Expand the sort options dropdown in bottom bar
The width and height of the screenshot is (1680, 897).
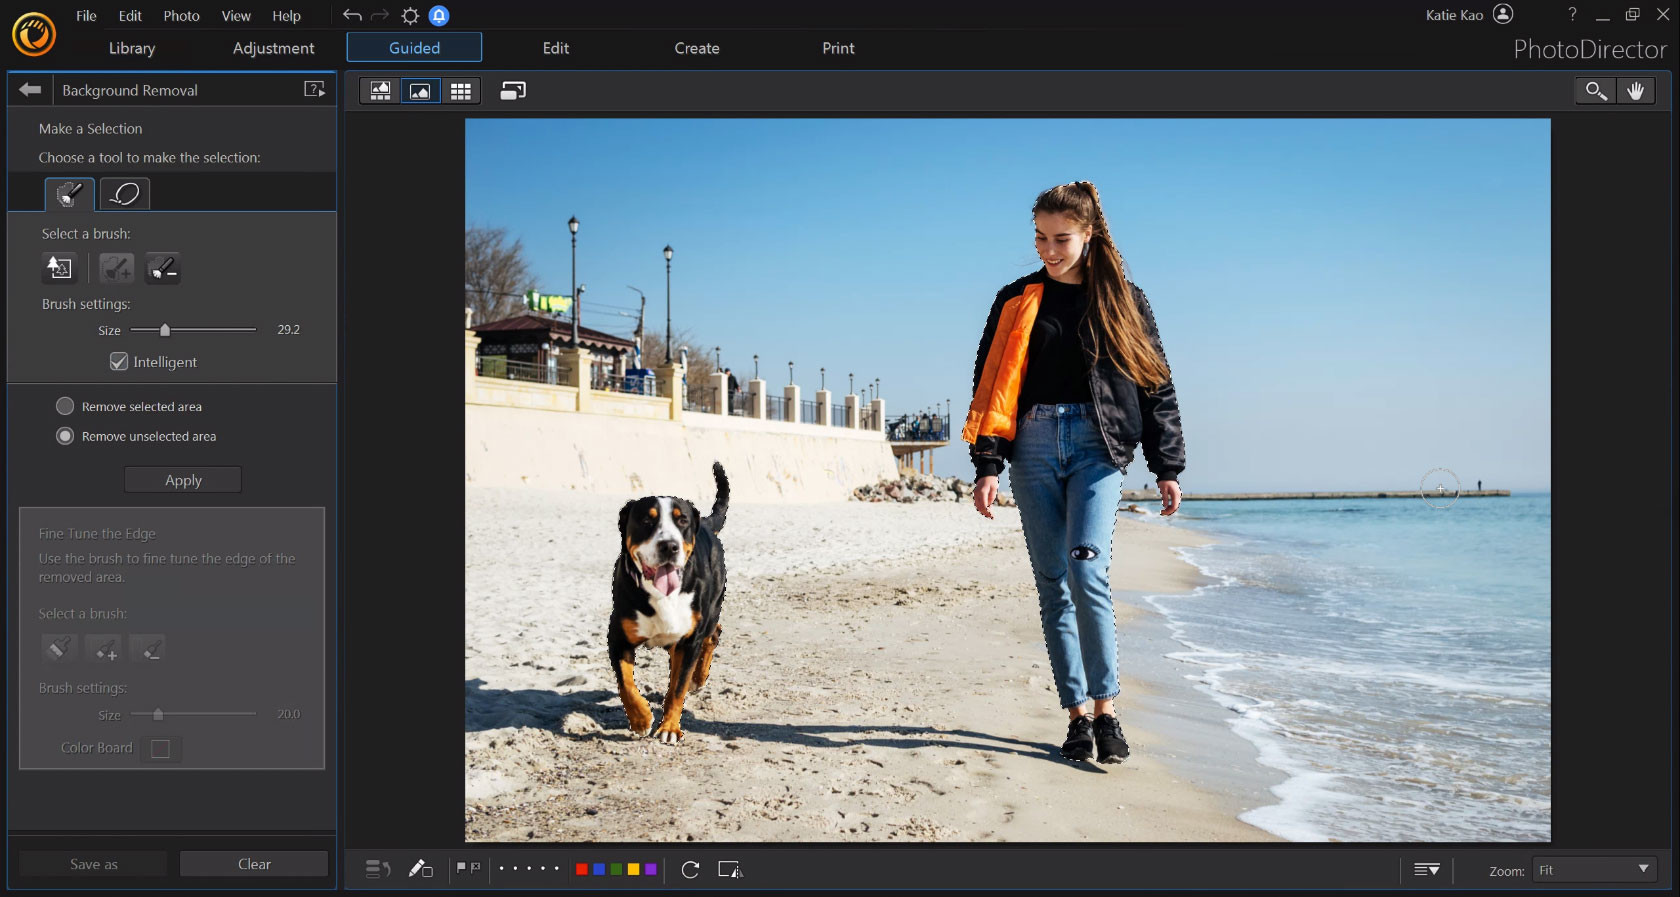coord(1426,870)
